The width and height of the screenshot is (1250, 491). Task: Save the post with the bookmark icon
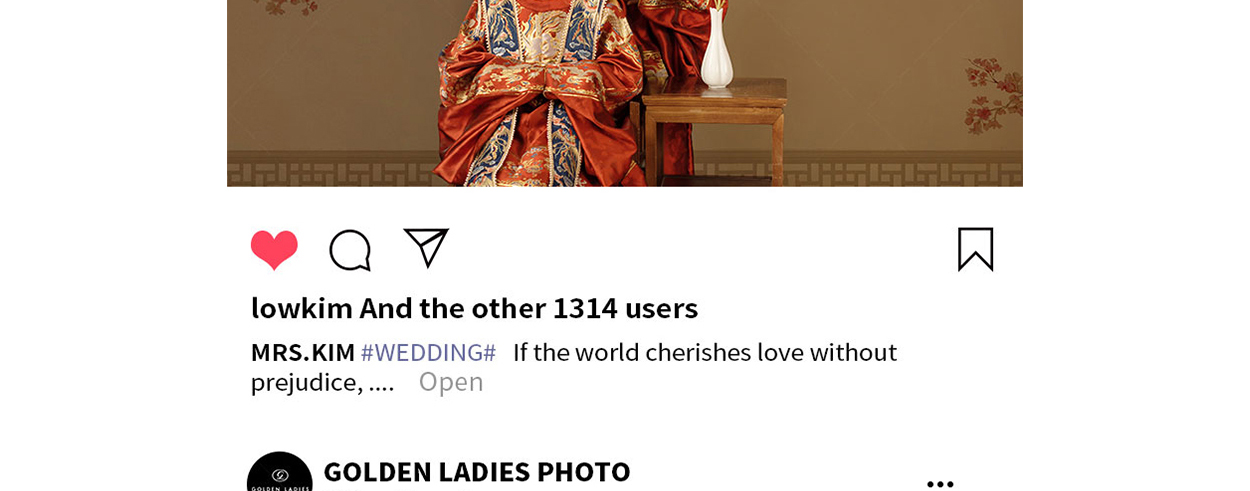976,249
